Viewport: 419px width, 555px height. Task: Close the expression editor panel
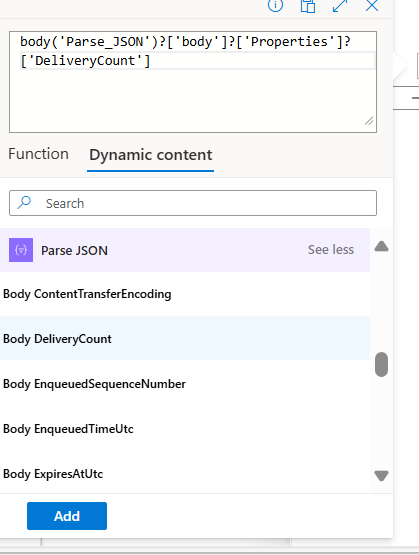372,5
